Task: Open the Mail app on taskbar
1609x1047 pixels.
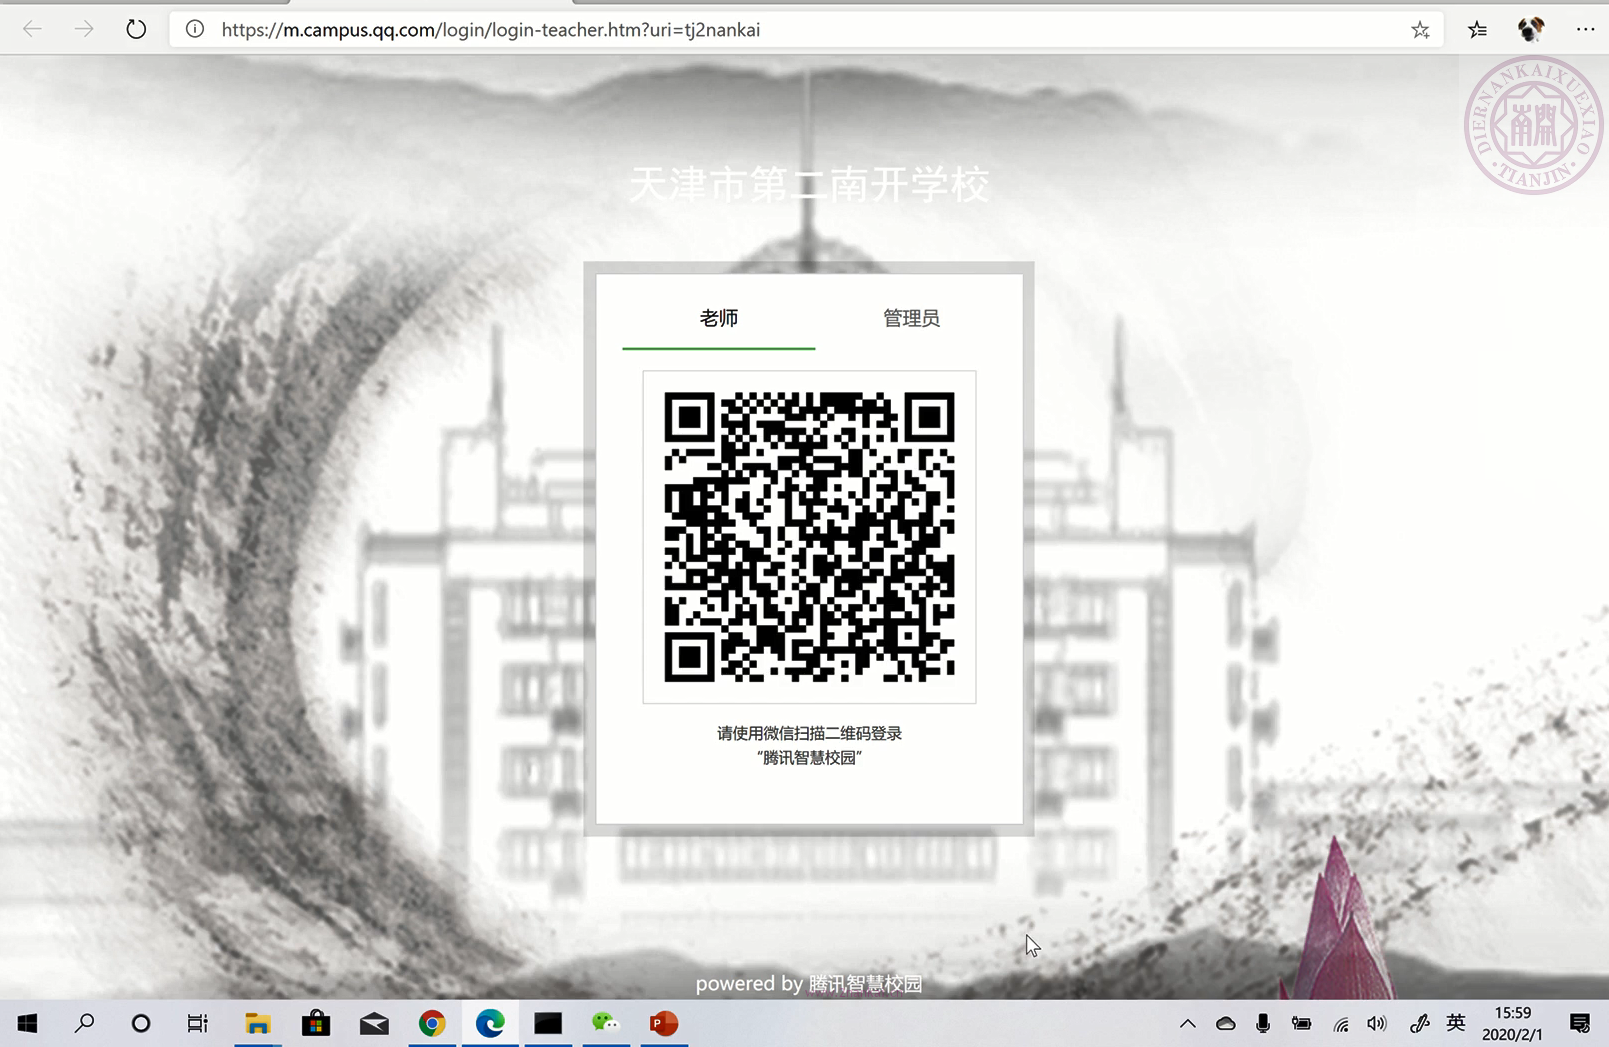Action: pyautogui.click(x=374, y=1023)
